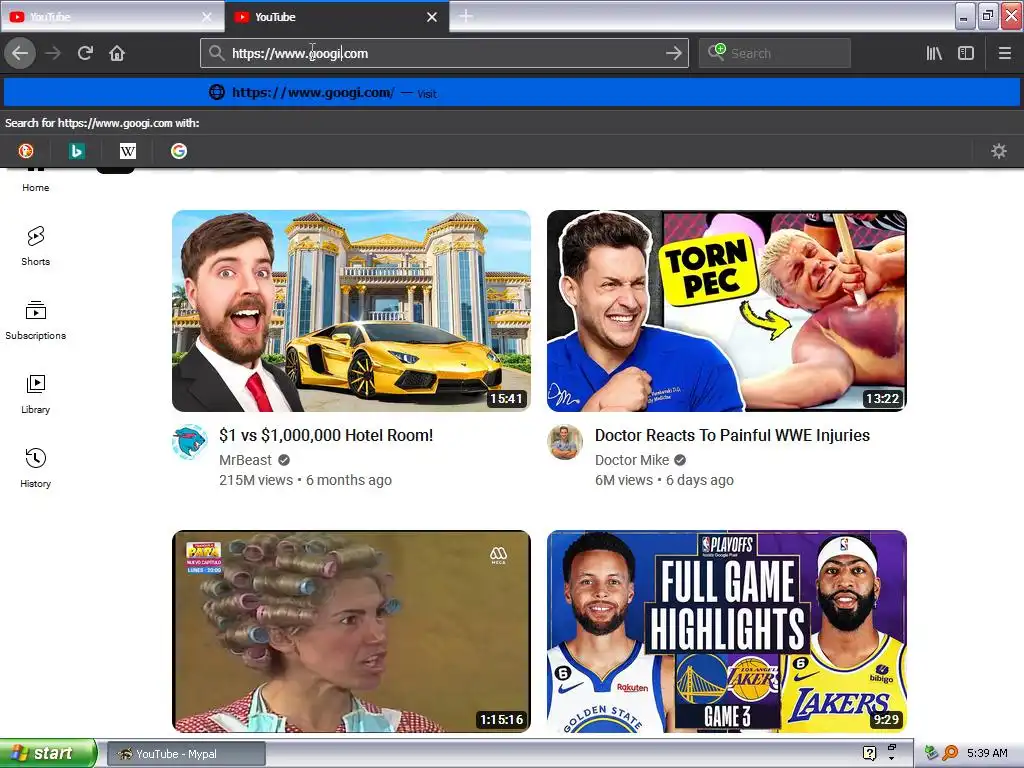Open the Doctor Mike channel name link
Screen dimensions: 1024x768
[632, 460]
